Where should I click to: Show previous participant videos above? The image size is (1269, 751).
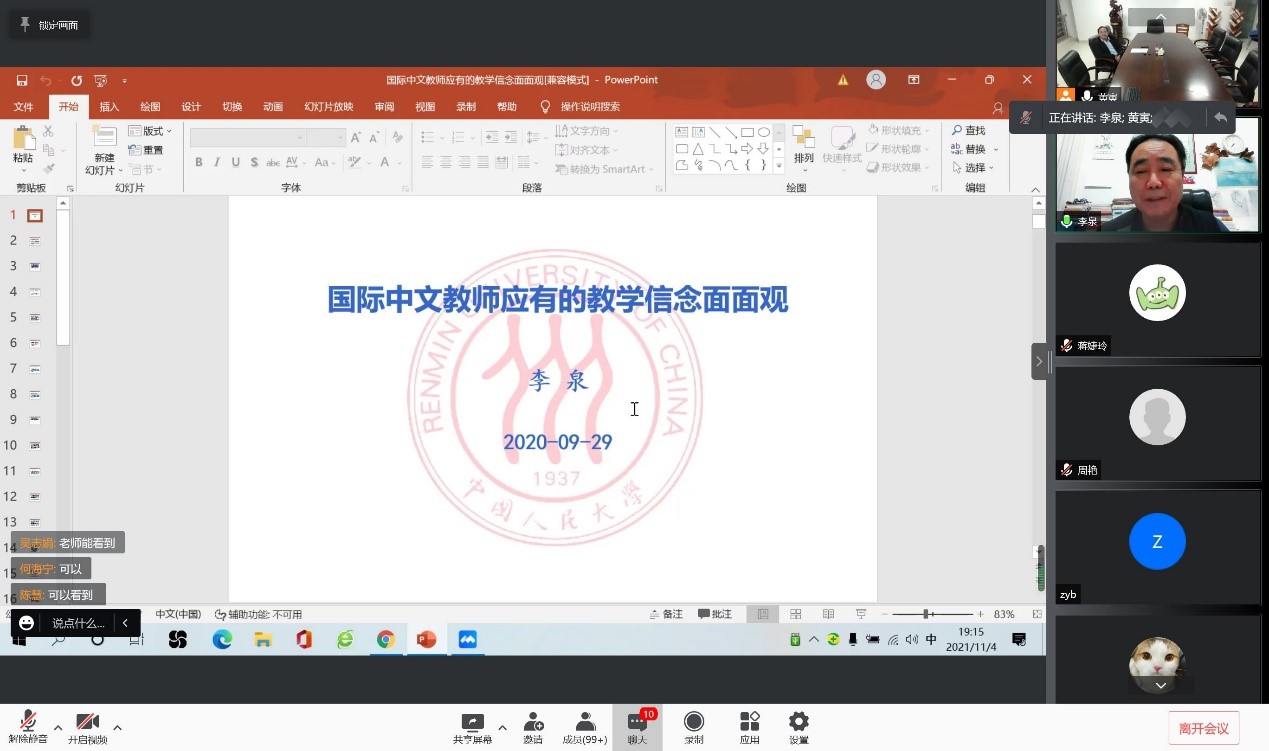(x=1160, y=16)
